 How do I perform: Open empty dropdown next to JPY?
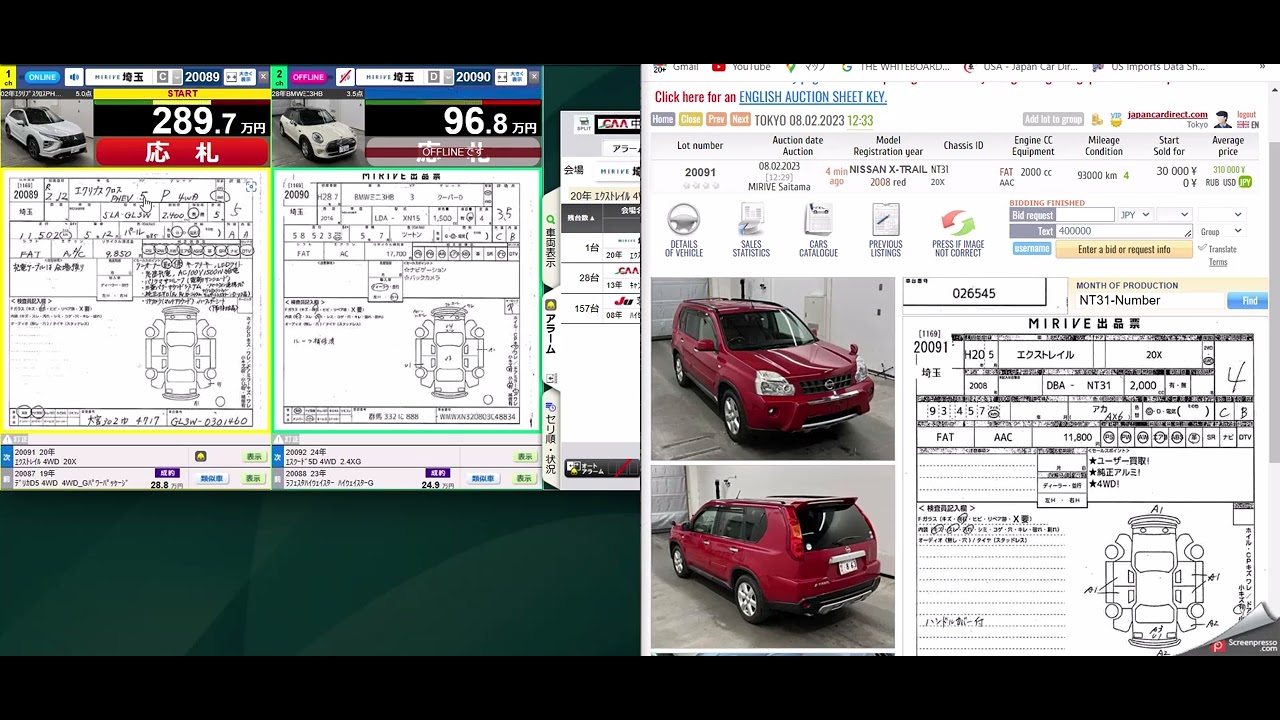(x=1174, y=214)
